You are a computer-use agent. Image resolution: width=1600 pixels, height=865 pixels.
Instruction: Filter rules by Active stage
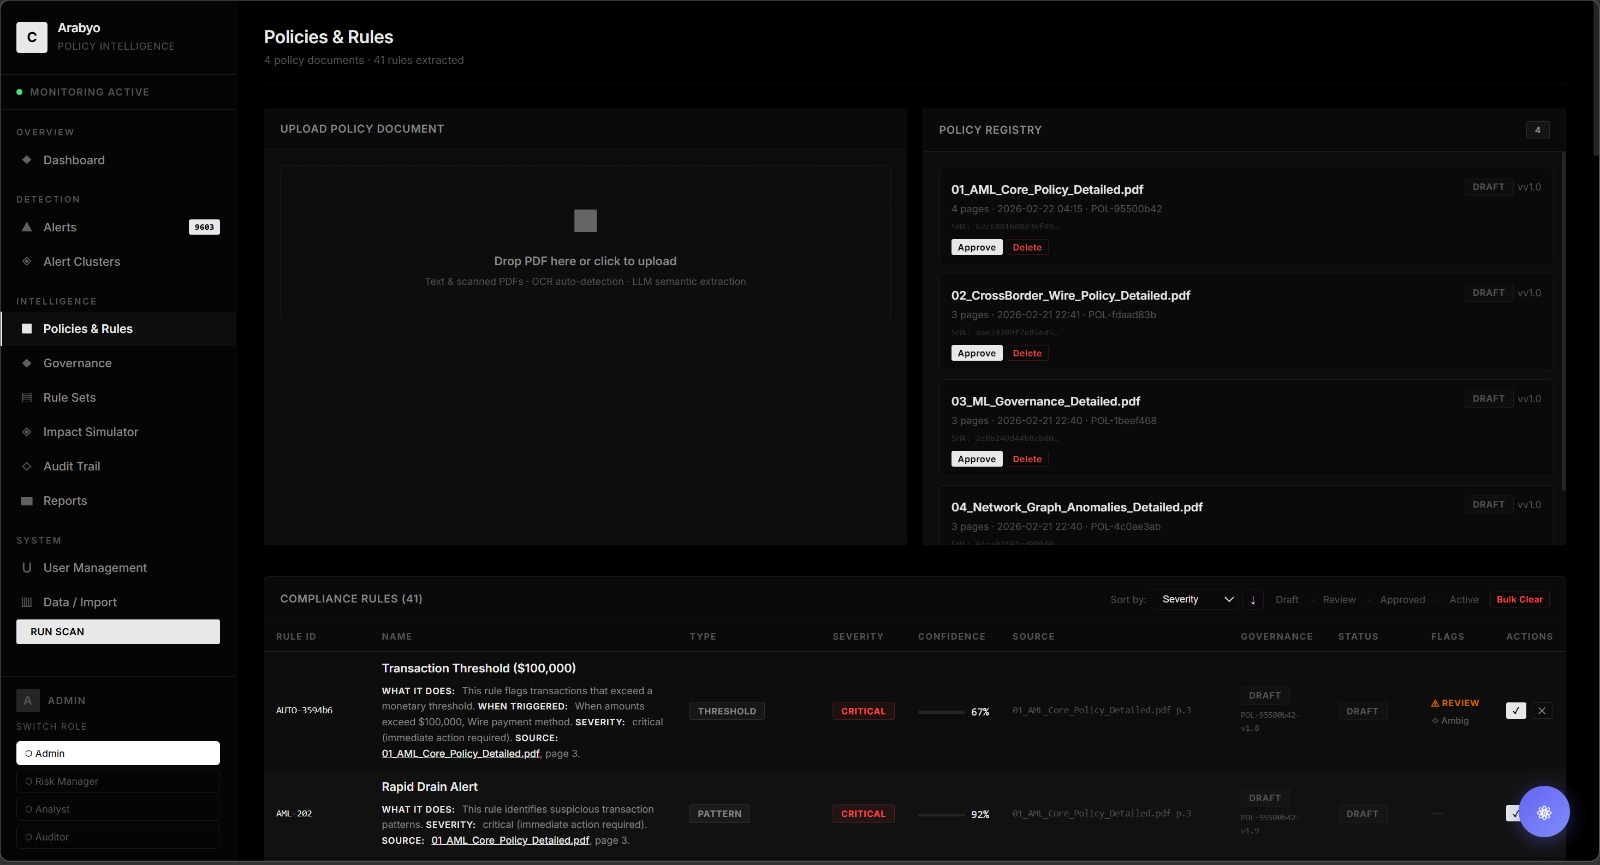[1463, 600]
